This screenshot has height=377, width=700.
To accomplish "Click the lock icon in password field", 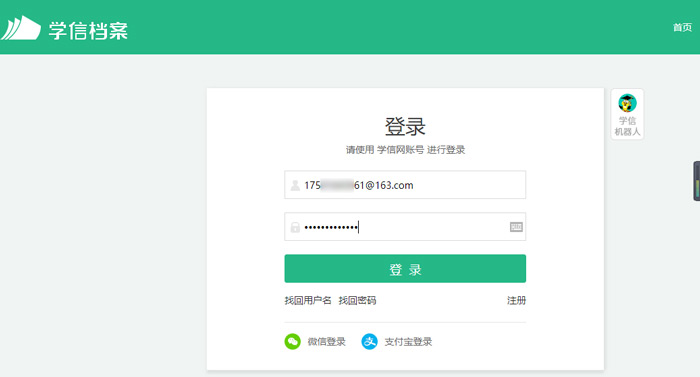I will 295,227.
